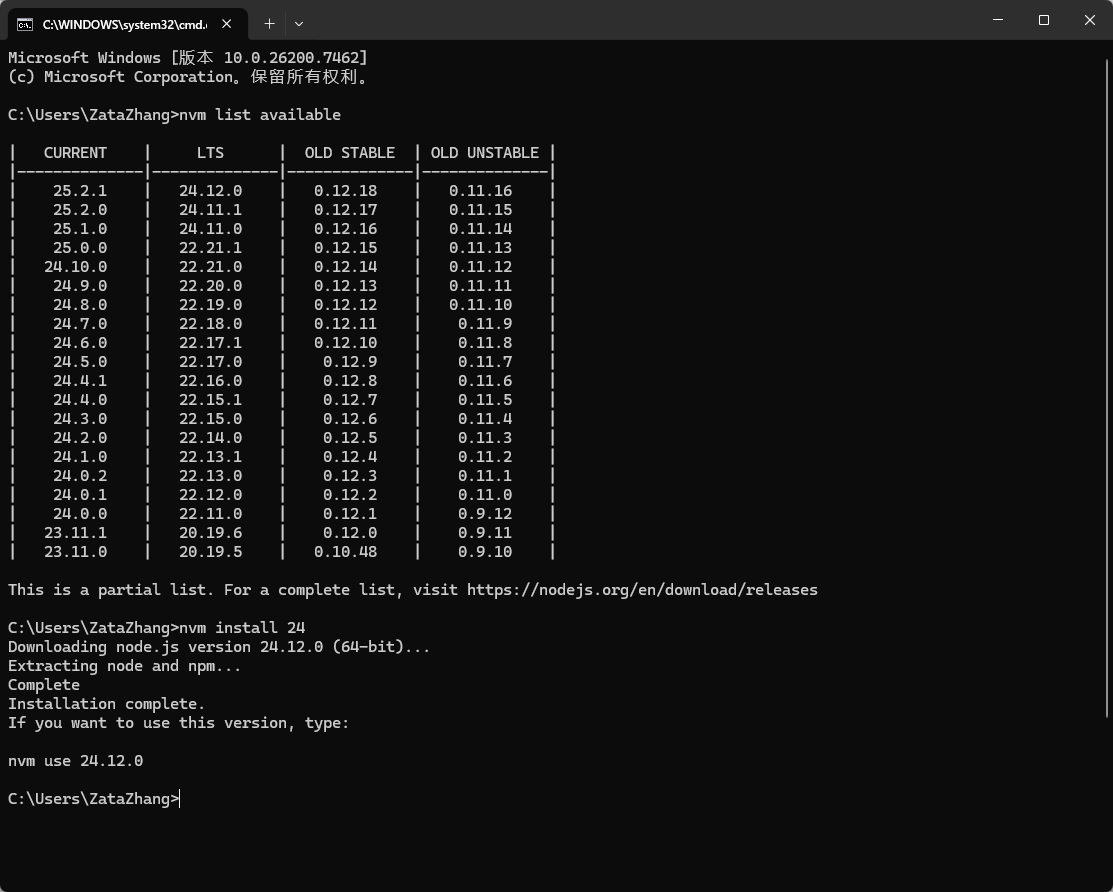Viewport: 1113px width, 892px height.
Task: Click the command prompt cursor on last line
Action: tap(180, 799)
